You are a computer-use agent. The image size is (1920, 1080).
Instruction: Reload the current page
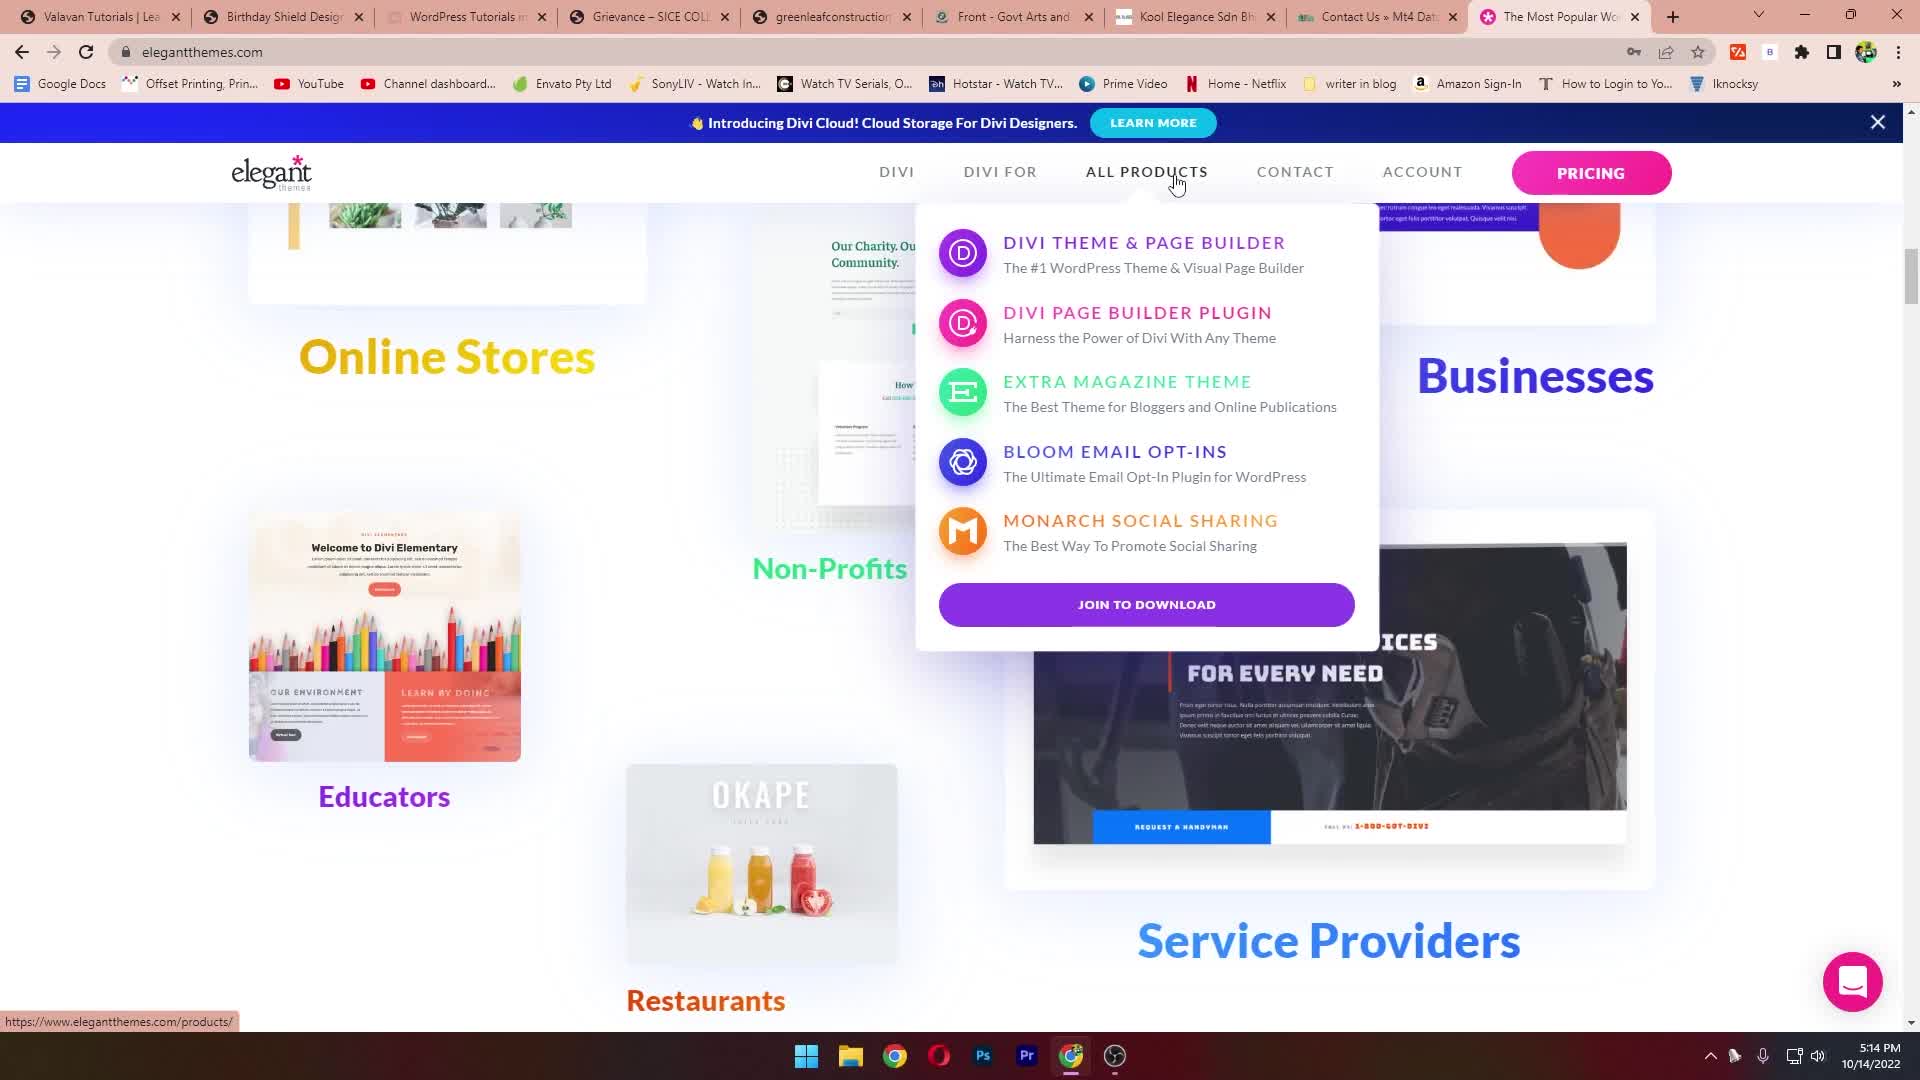(x=86, y=52)
